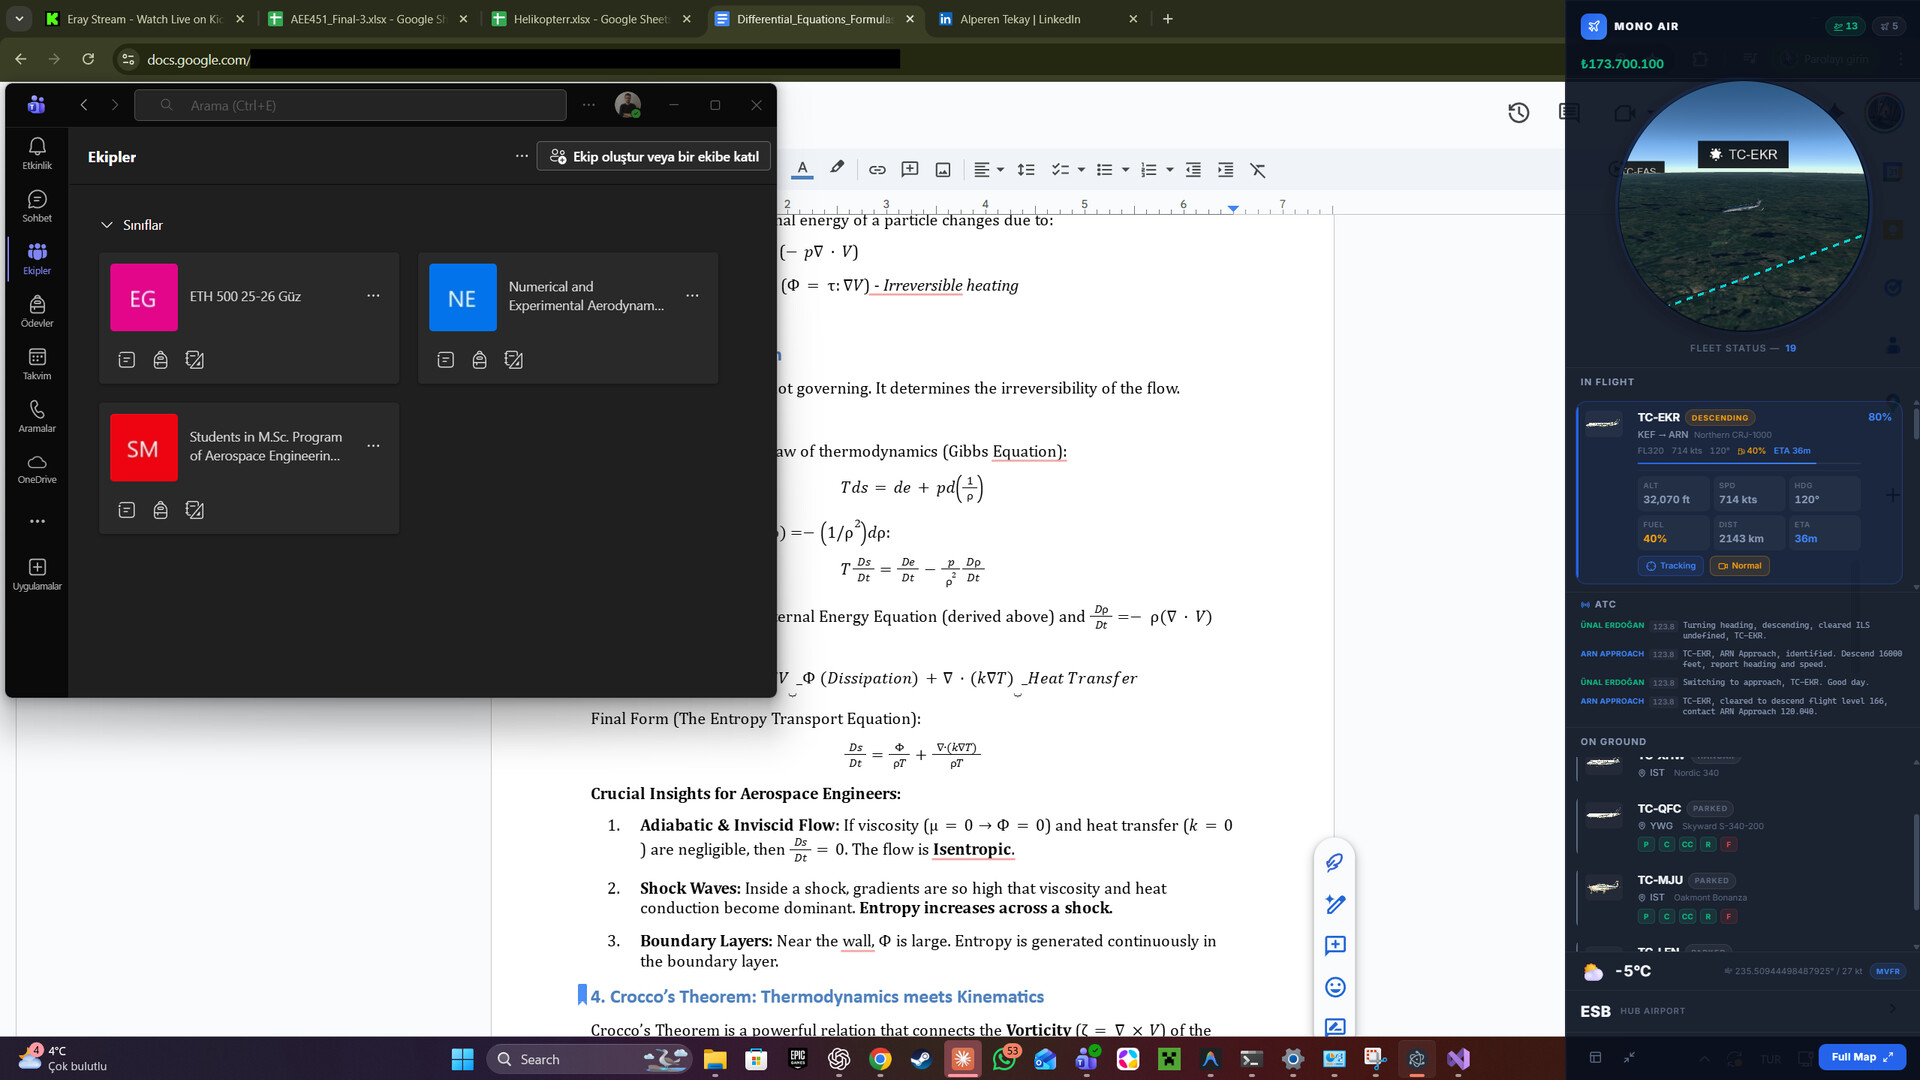Image resolution: width=1920 pixels, height=1080 pixels.
Task: Click Ekip oluştur veya bir ekibe katıl
Action: tap(654, 157)
